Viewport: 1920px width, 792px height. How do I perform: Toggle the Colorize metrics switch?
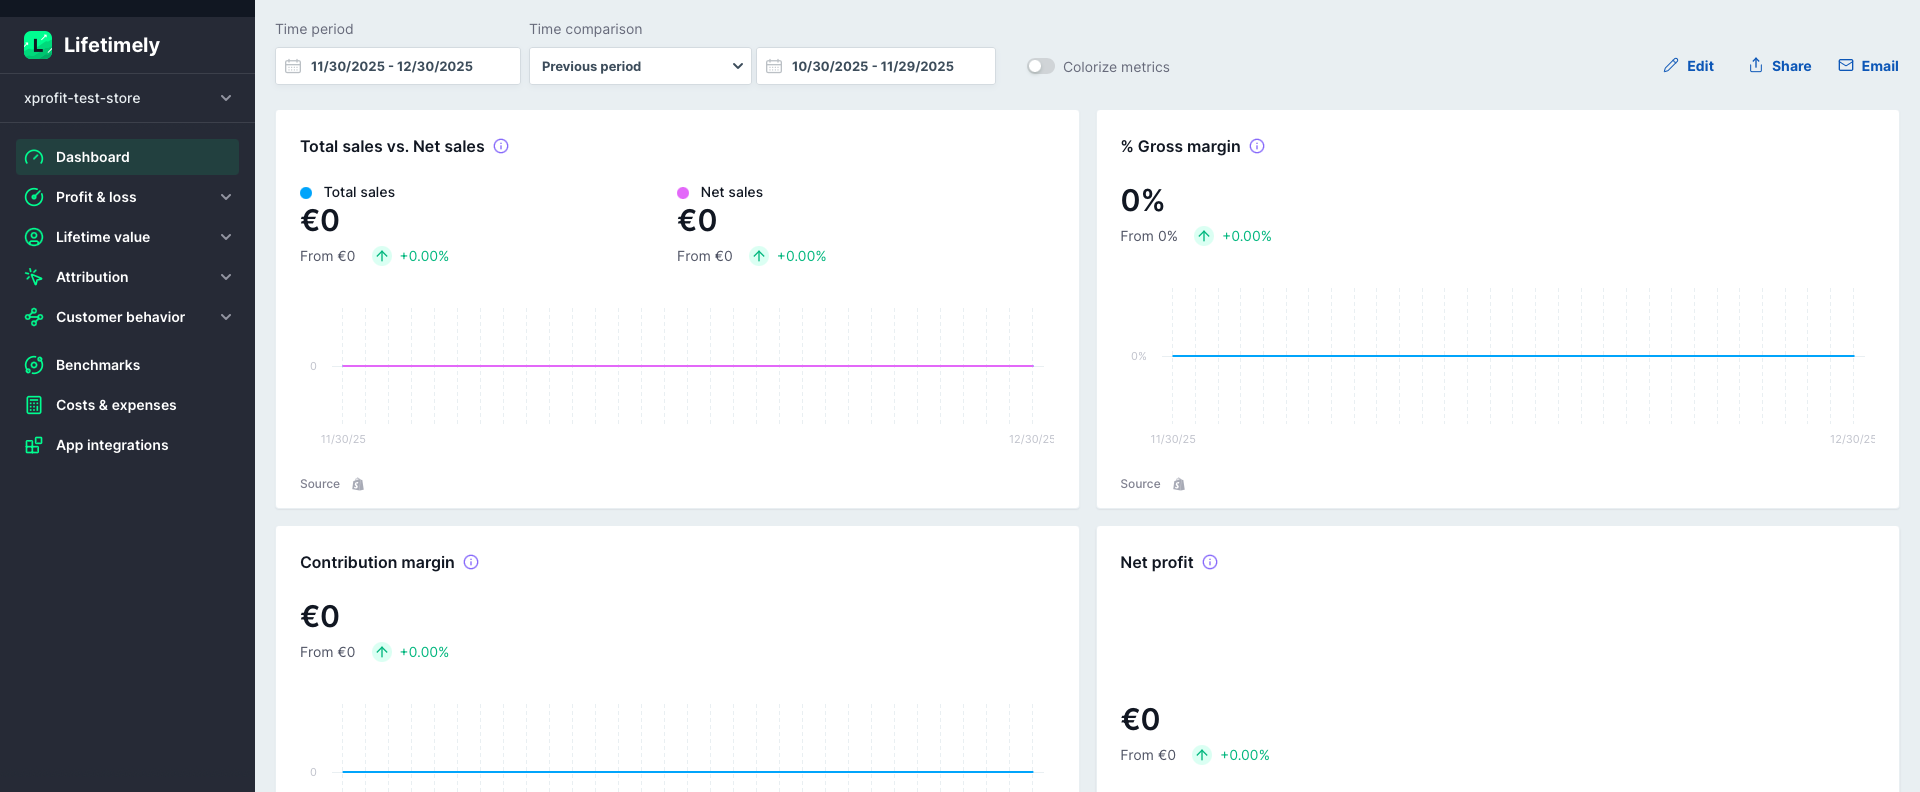tap(1040, 67)
